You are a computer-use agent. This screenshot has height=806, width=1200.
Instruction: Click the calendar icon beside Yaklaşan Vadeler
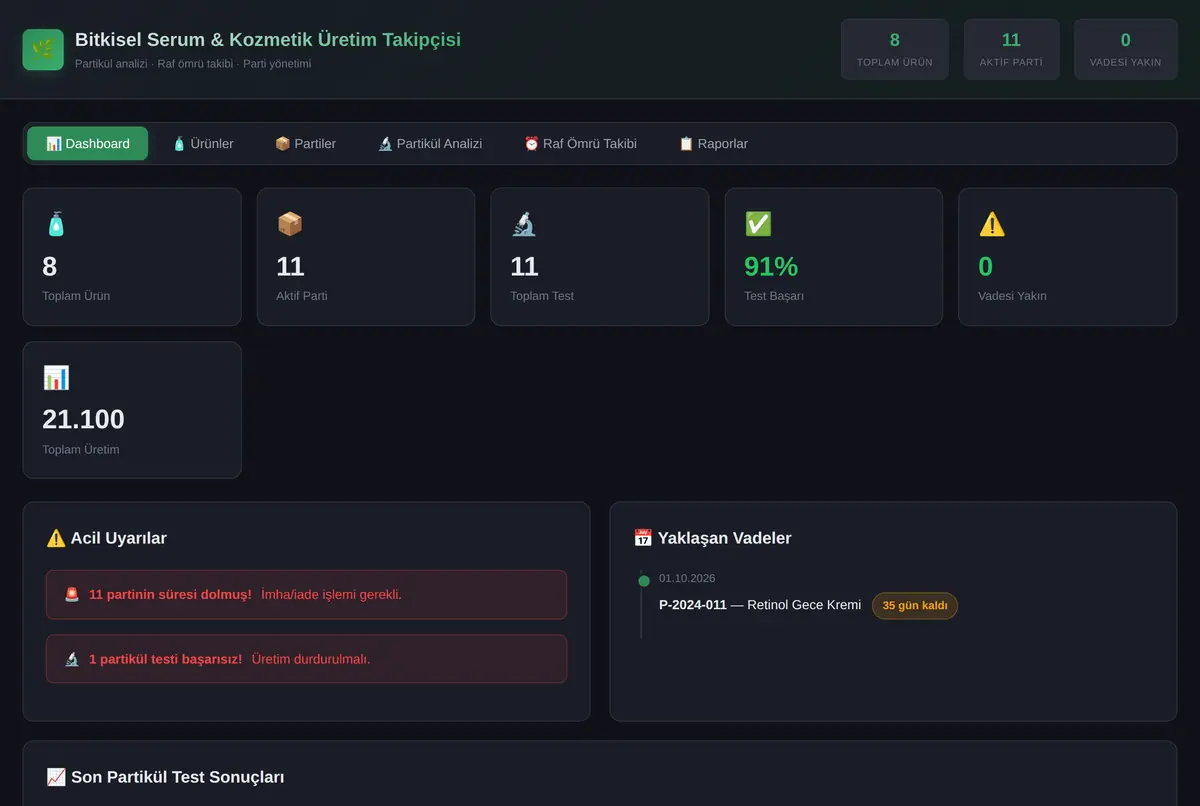[643, 538]
